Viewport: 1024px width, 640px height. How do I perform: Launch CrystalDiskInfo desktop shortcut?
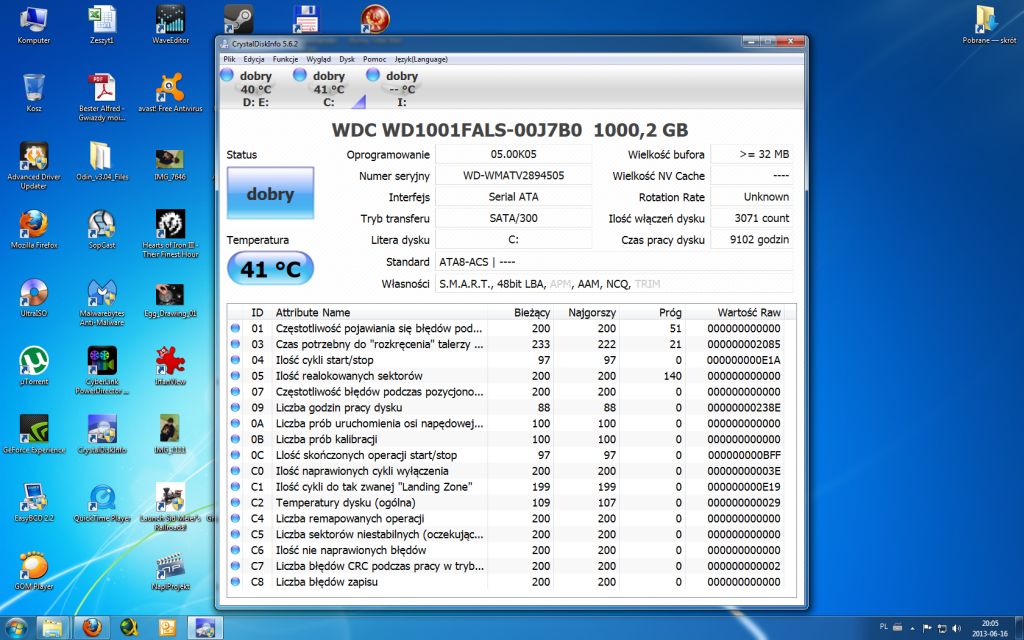pyautogui.click(x=102, y=434)
